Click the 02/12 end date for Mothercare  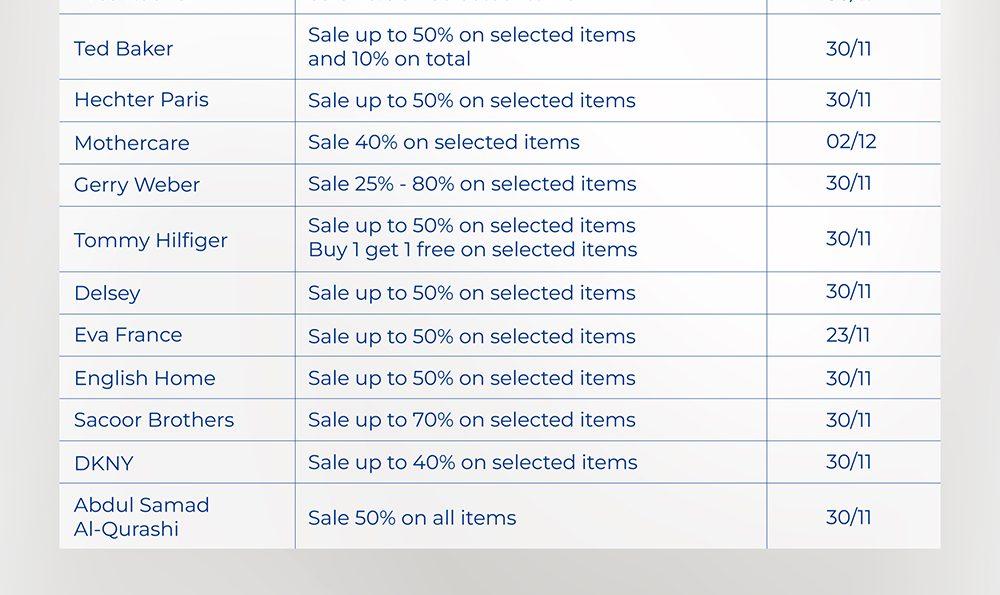click(851, 141)
